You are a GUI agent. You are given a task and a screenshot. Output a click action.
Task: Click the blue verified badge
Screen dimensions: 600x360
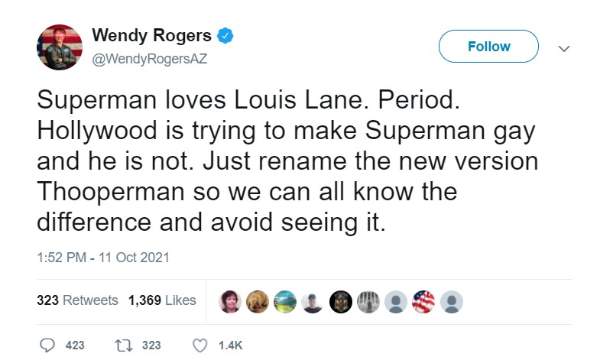pos(225,36)
